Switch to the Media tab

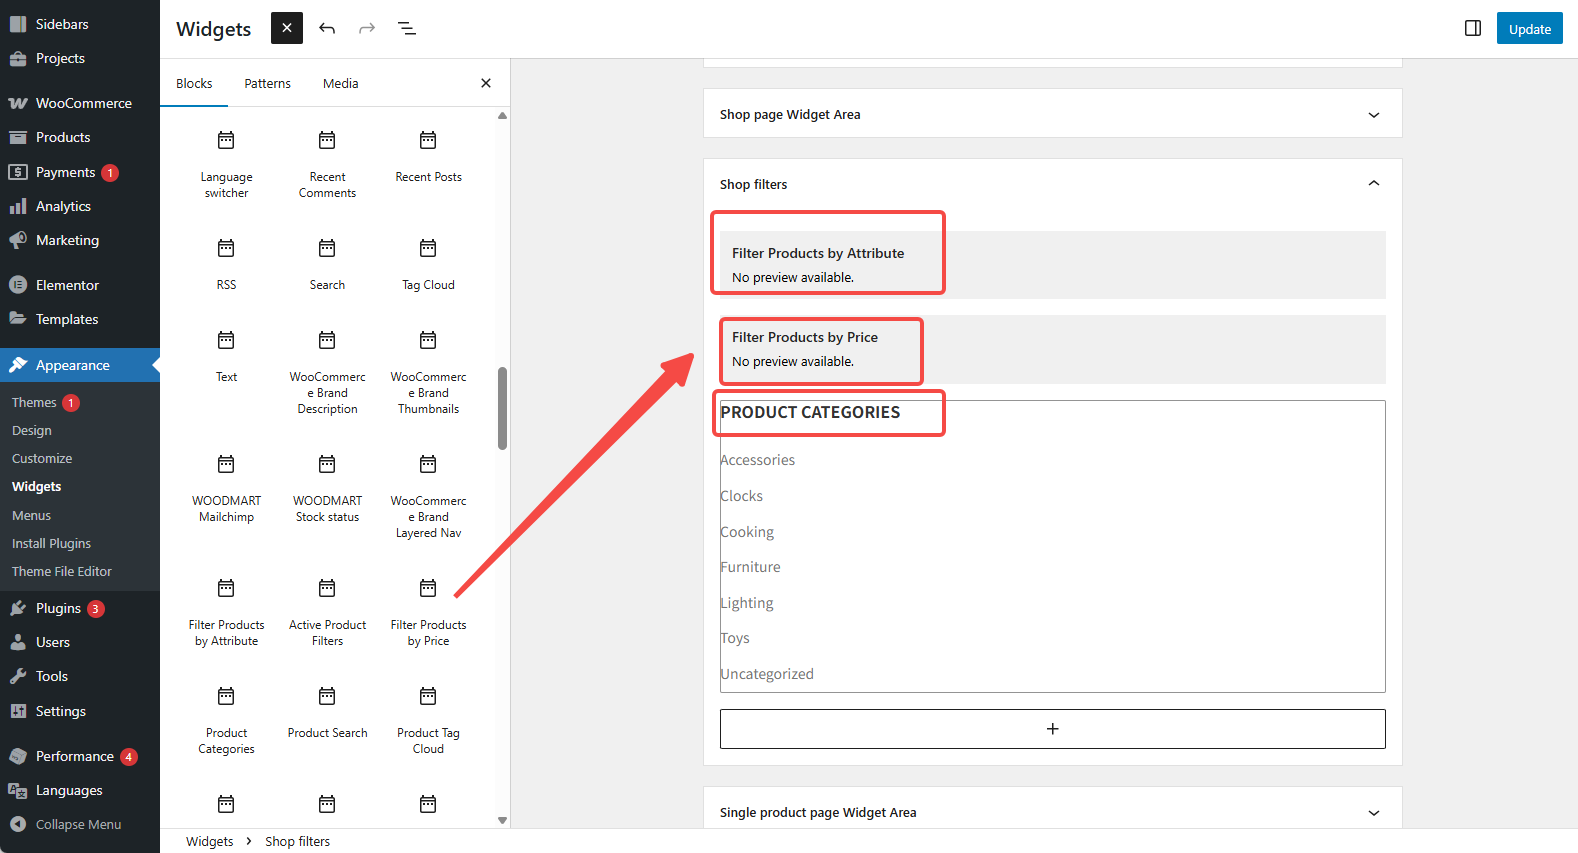click(x=340, y=83)
